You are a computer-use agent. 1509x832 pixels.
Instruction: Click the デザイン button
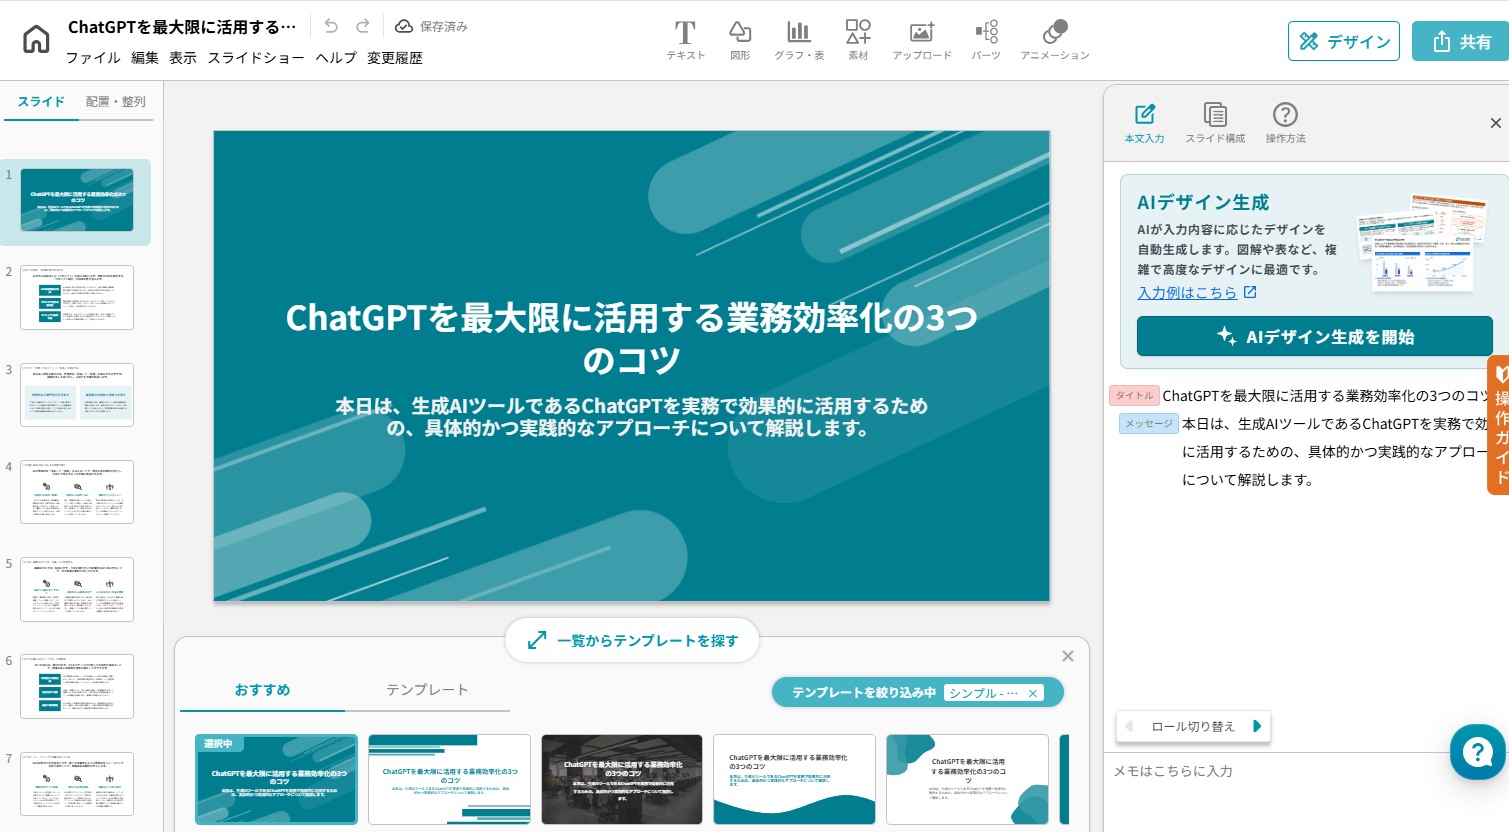pos(1344,41)
